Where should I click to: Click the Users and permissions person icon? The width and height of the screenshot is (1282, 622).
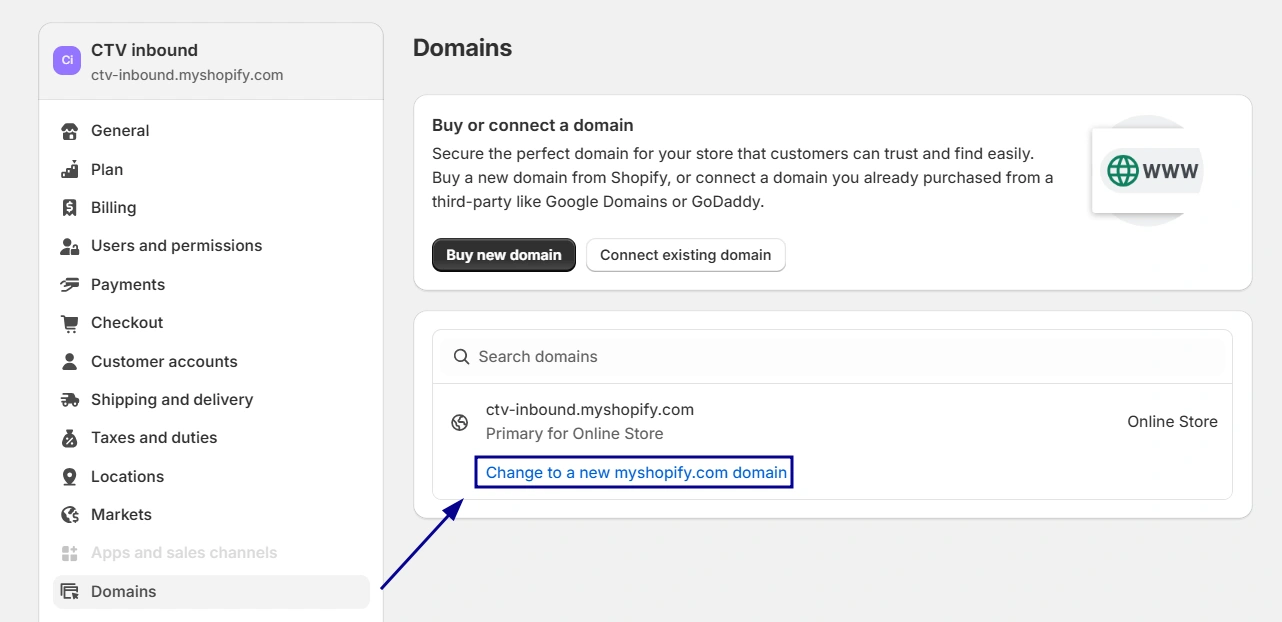pyautogui.click(x=69, y=246)
